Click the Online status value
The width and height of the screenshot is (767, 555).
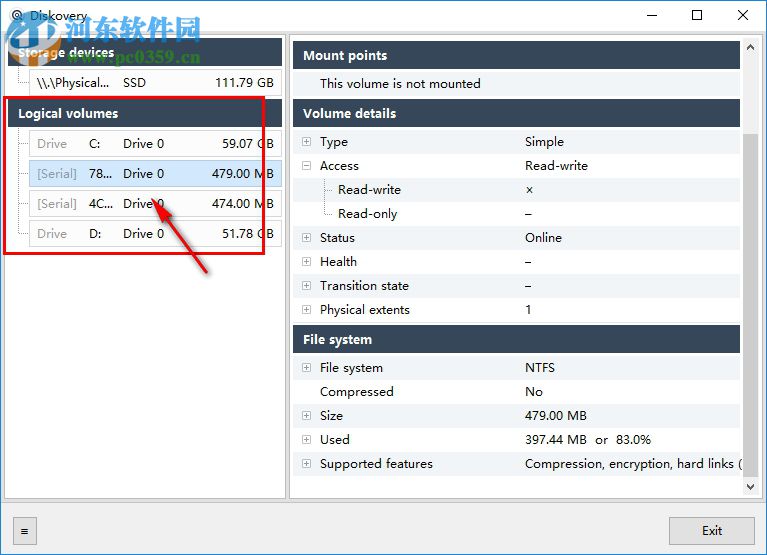543,238
